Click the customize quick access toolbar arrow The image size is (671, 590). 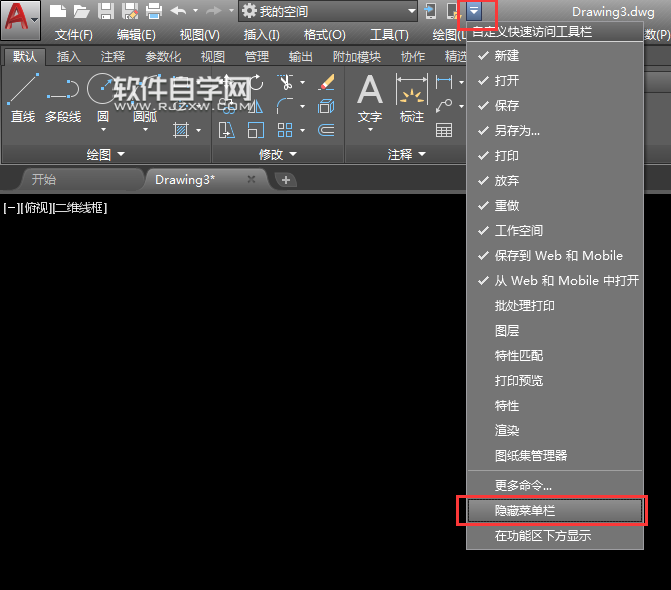(474, 11)
